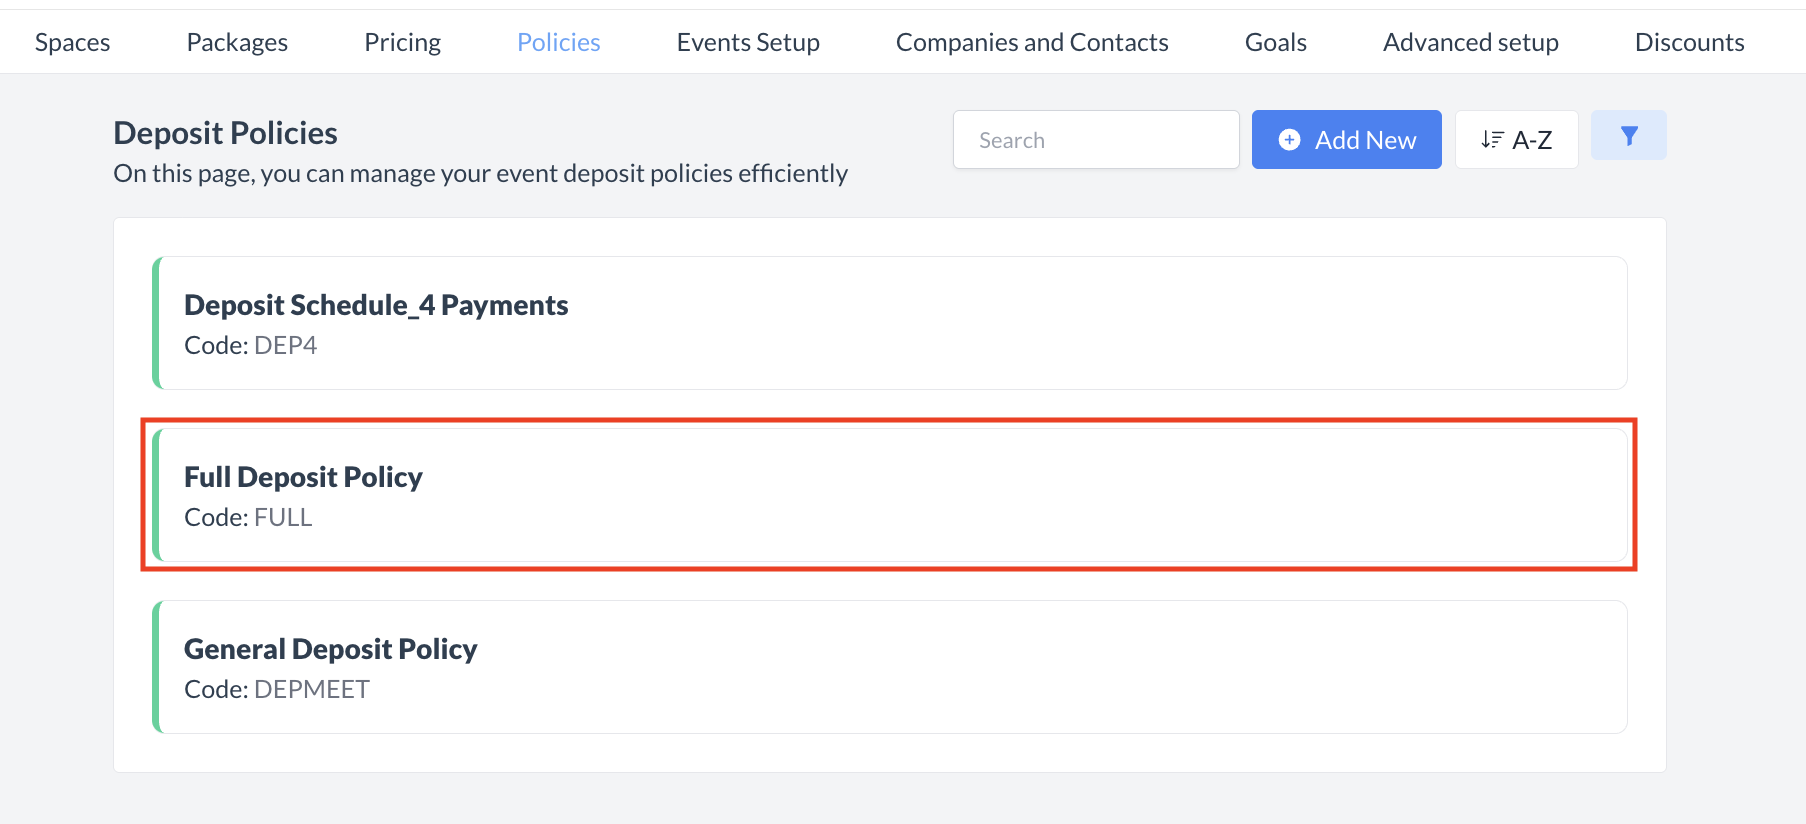Toggle A-Z sort order

(1516, 140)
